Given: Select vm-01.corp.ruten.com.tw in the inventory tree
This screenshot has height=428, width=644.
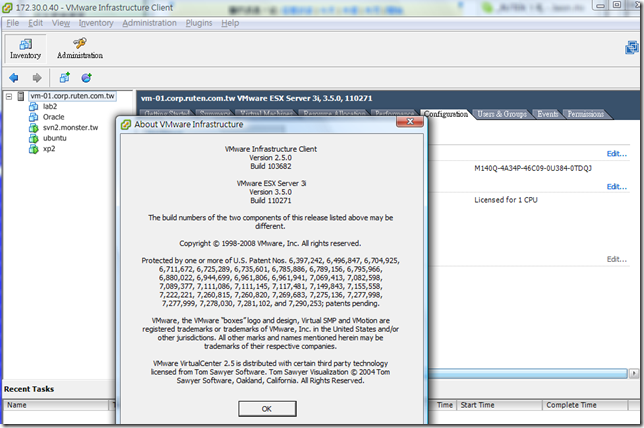Looking at the screenshot, I should (x=72, y=96).
